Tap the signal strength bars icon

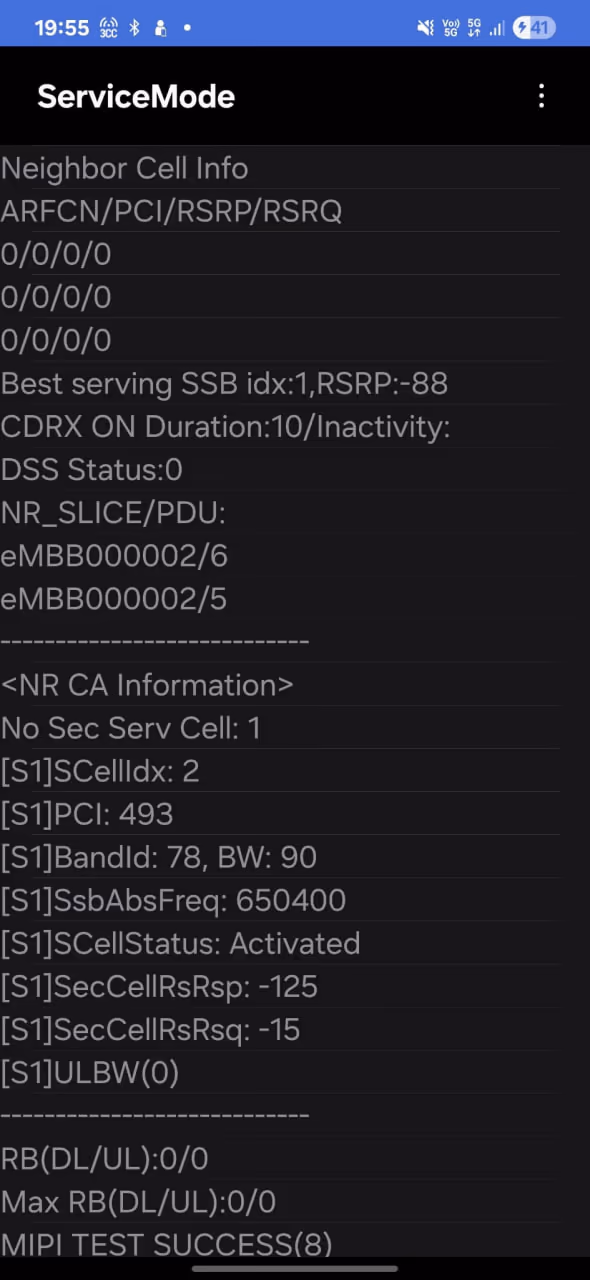[495, 28]
